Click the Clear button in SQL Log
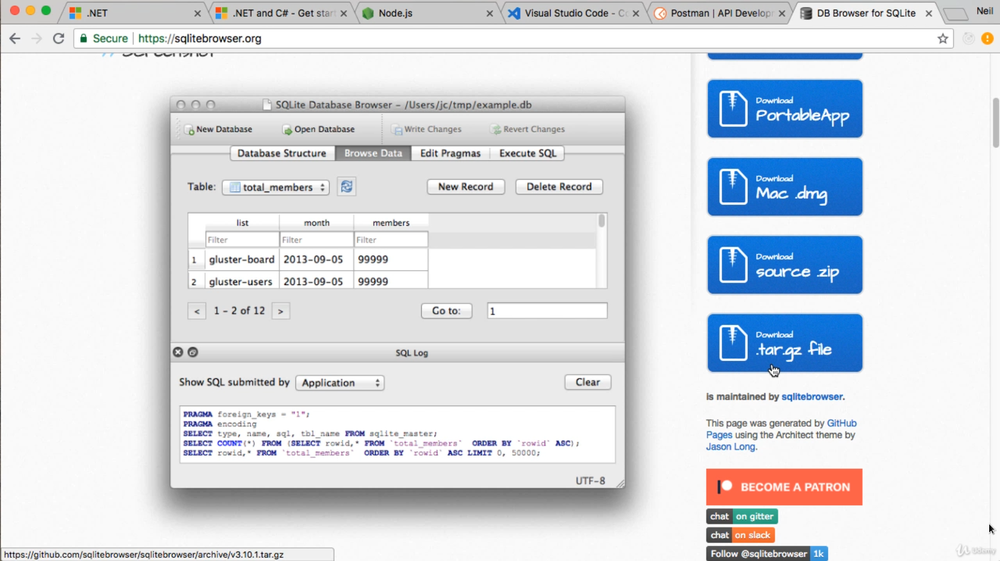 click(x=587, y=382)
